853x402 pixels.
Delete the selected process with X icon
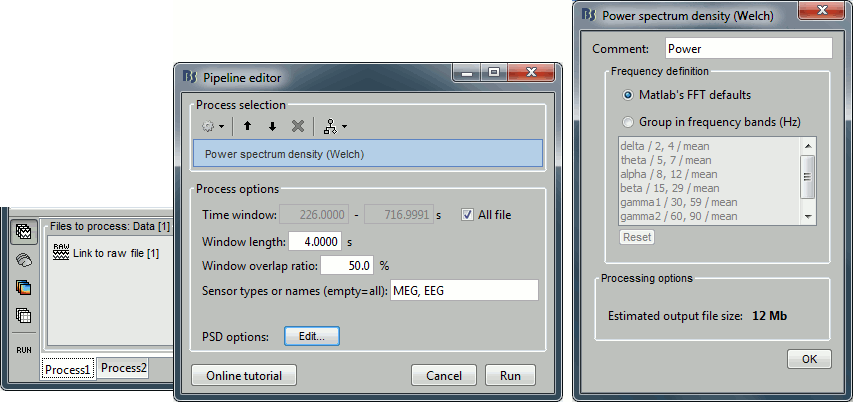(x=297, y=126)
